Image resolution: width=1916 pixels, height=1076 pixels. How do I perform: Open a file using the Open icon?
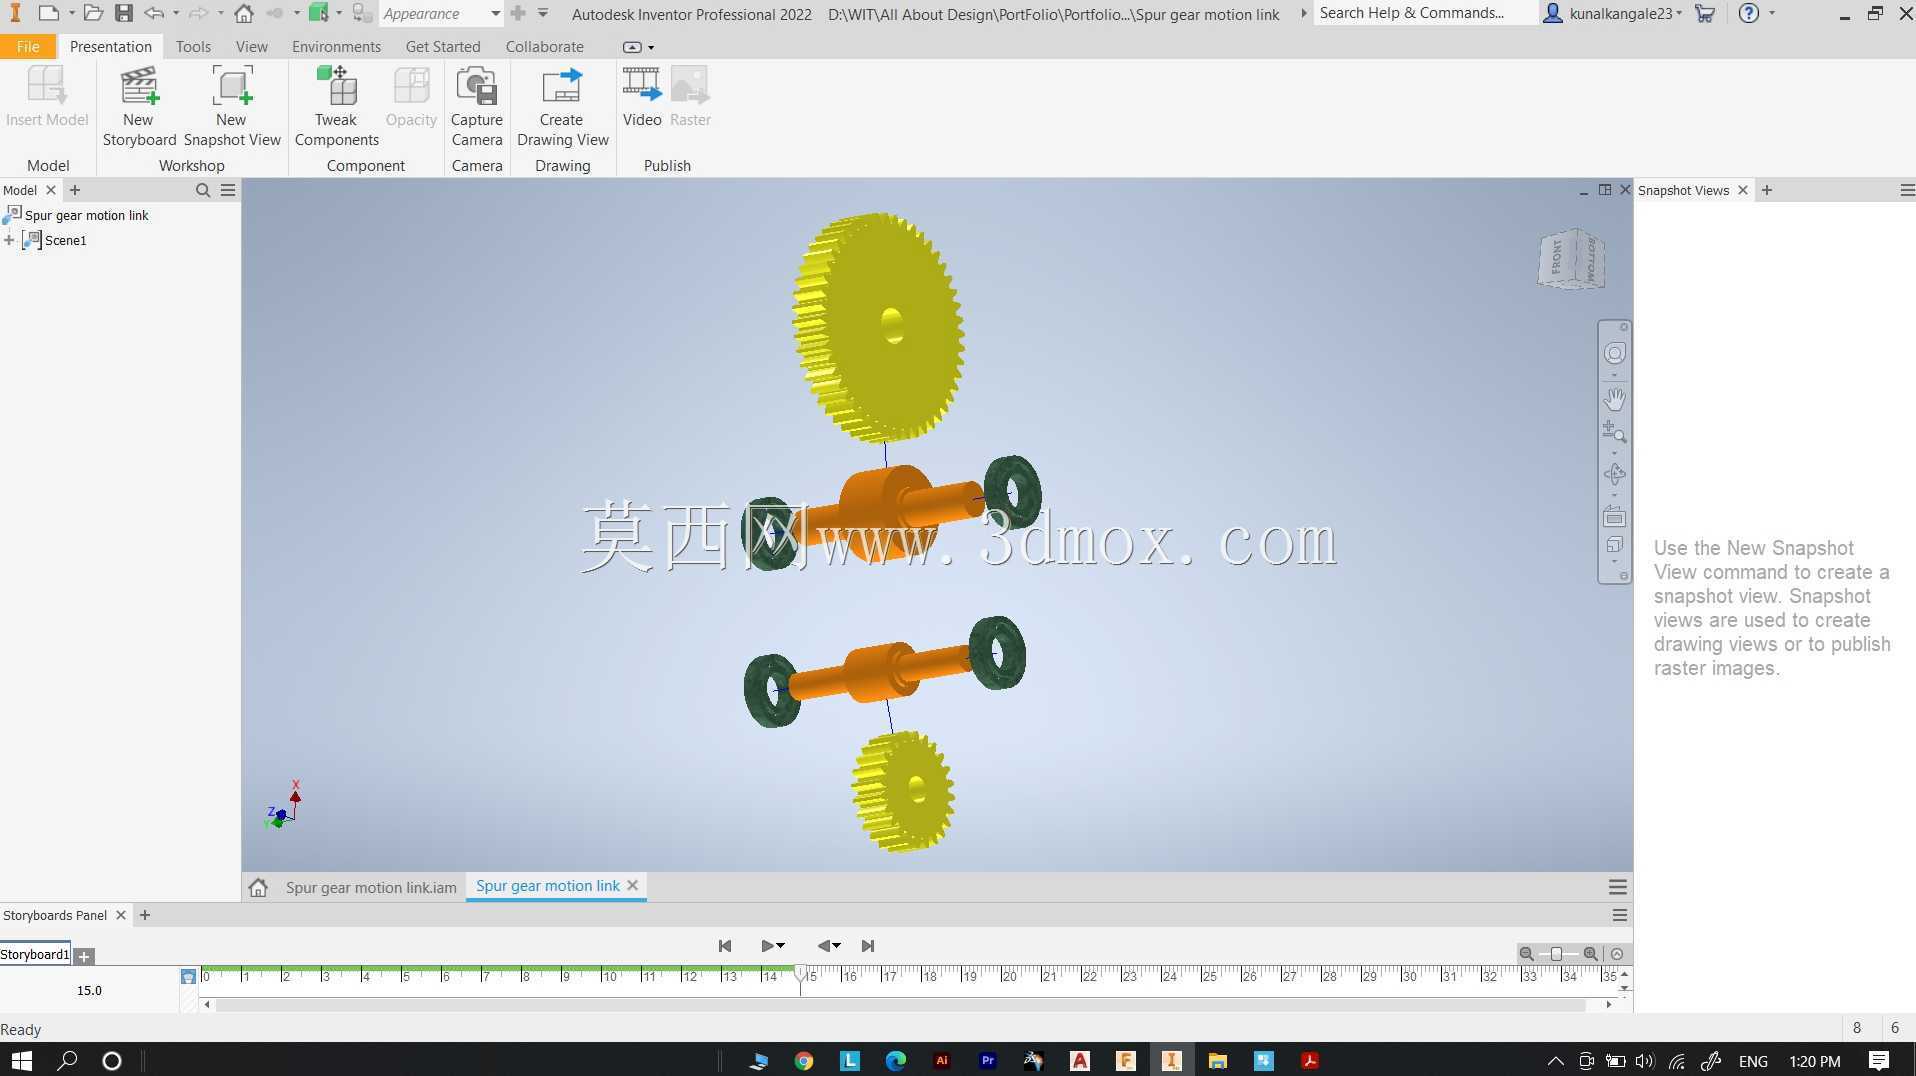click(x=93, y=13)
